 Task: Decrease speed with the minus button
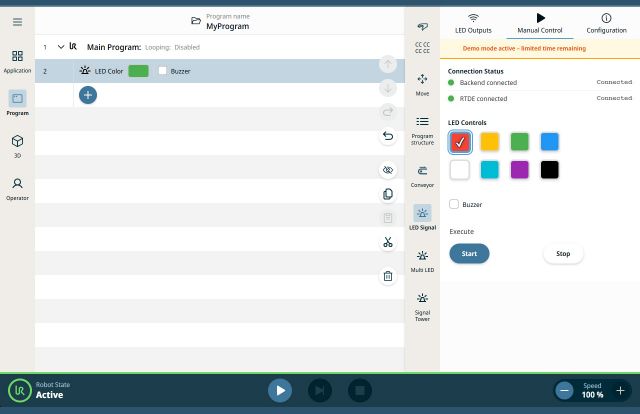click(x=564, y=390)
